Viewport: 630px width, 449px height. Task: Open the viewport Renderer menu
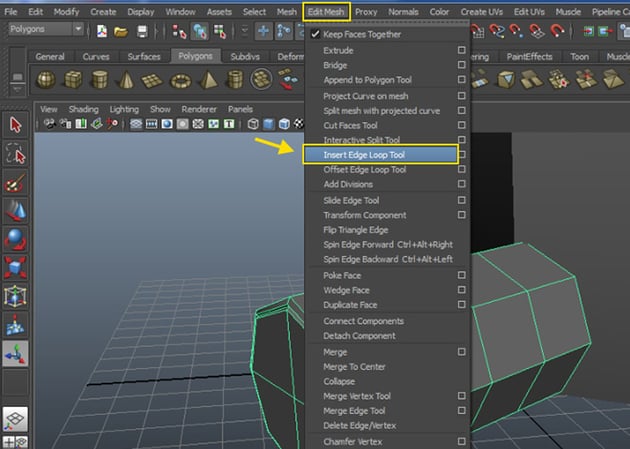click(199, 109)
